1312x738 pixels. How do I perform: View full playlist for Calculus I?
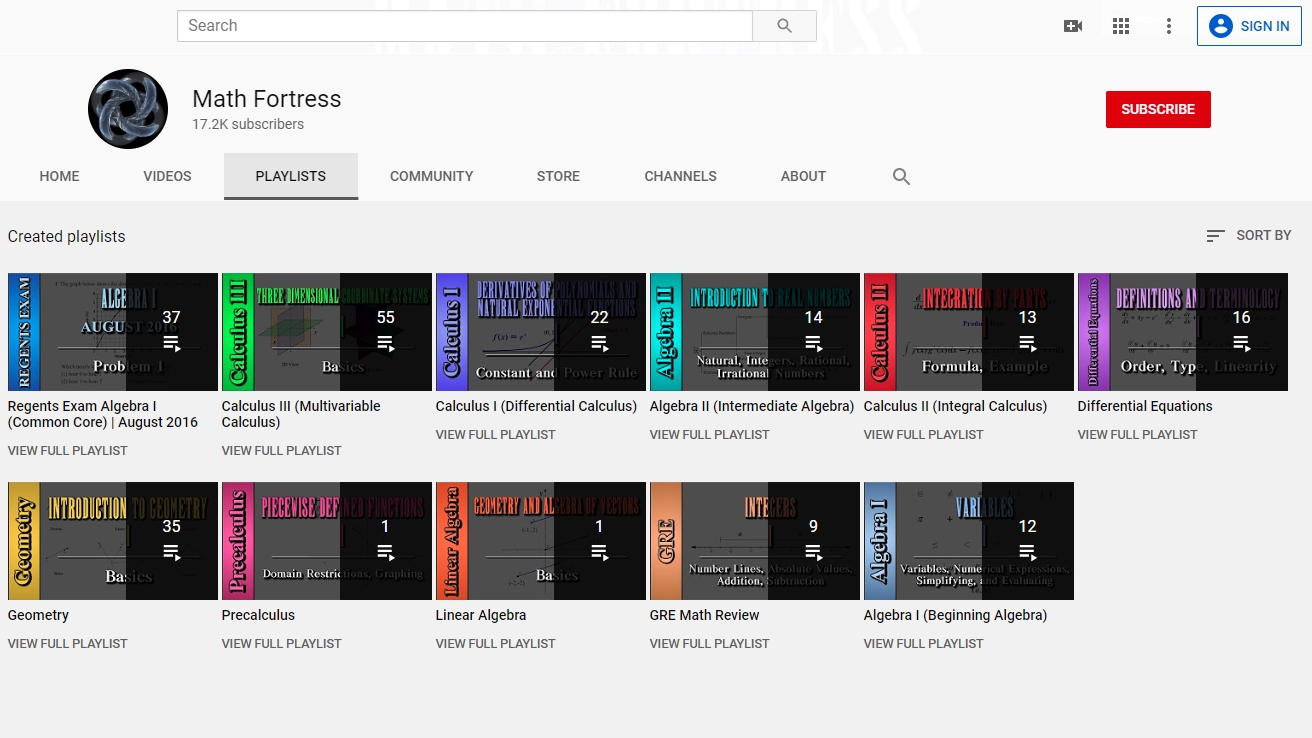[496, 435]
